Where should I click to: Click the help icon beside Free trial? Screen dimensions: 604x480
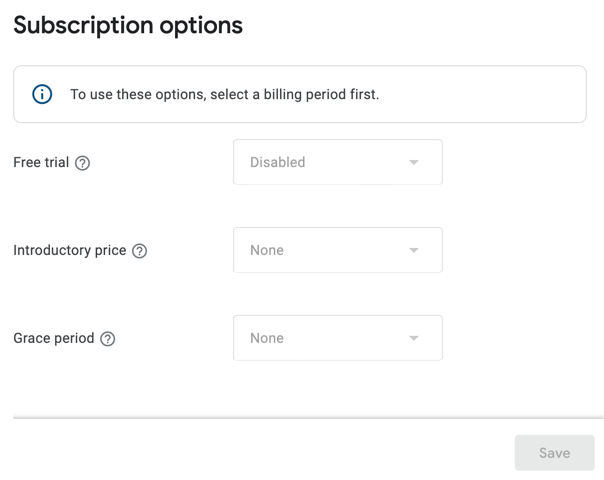(83, 163)
